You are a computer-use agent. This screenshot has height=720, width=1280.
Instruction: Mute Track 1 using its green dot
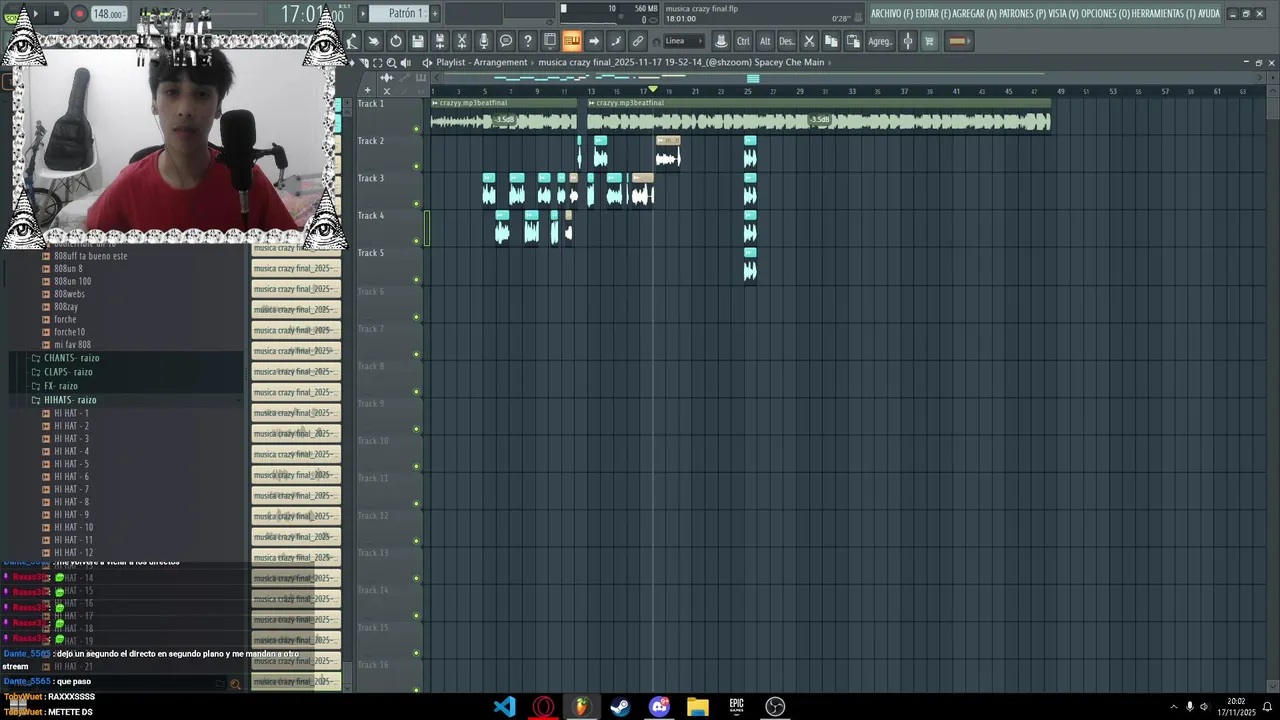click(417, 129)
